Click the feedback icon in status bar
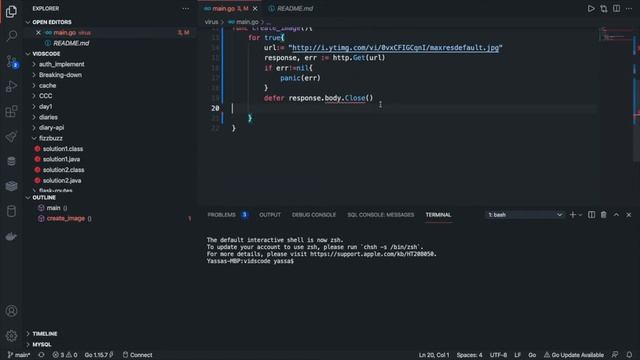 coord(615,355)
